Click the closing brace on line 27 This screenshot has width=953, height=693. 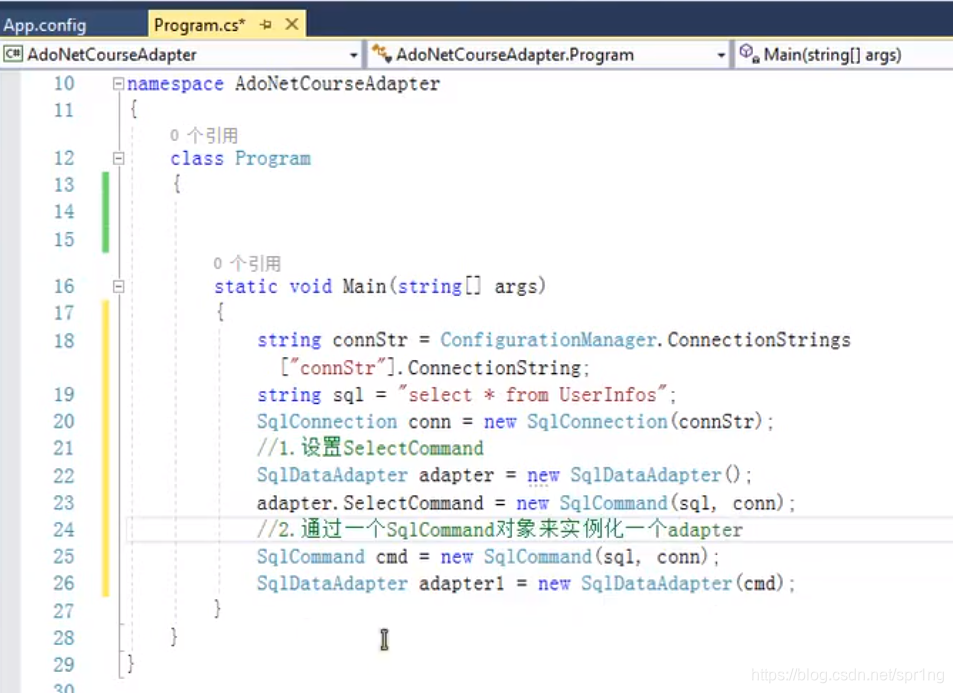218,609
